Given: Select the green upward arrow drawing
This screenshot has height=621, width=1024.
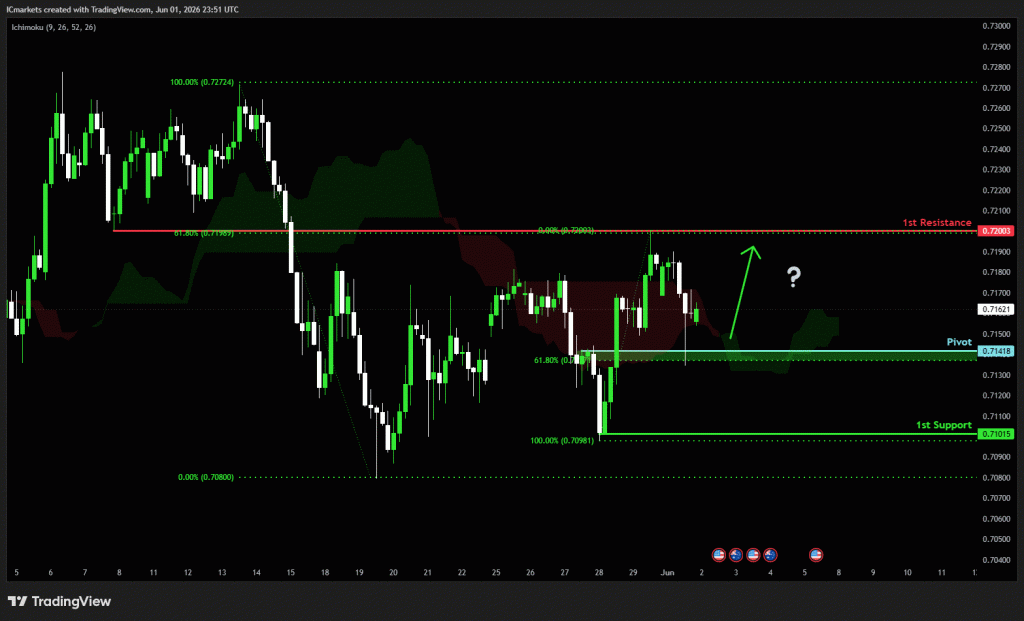Looking at the screenshot, I should click(x=745, y=292).
